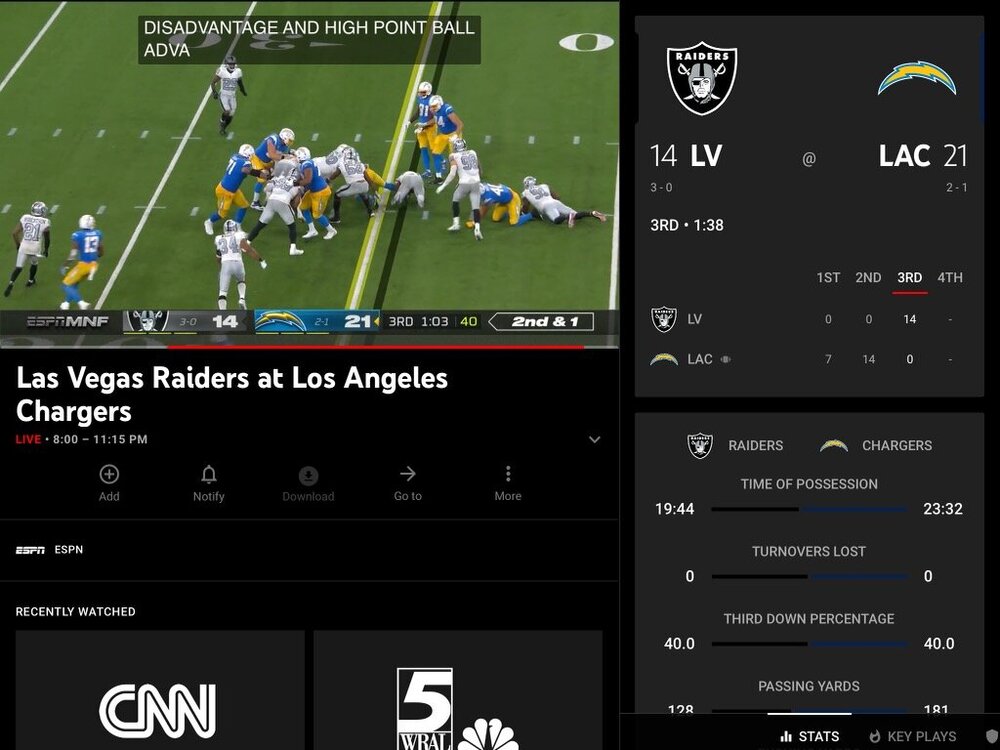This screenshot has height=750, width=1000.
Task: Expand program details with the chevron arrow
Action: [x=594, y=440]
